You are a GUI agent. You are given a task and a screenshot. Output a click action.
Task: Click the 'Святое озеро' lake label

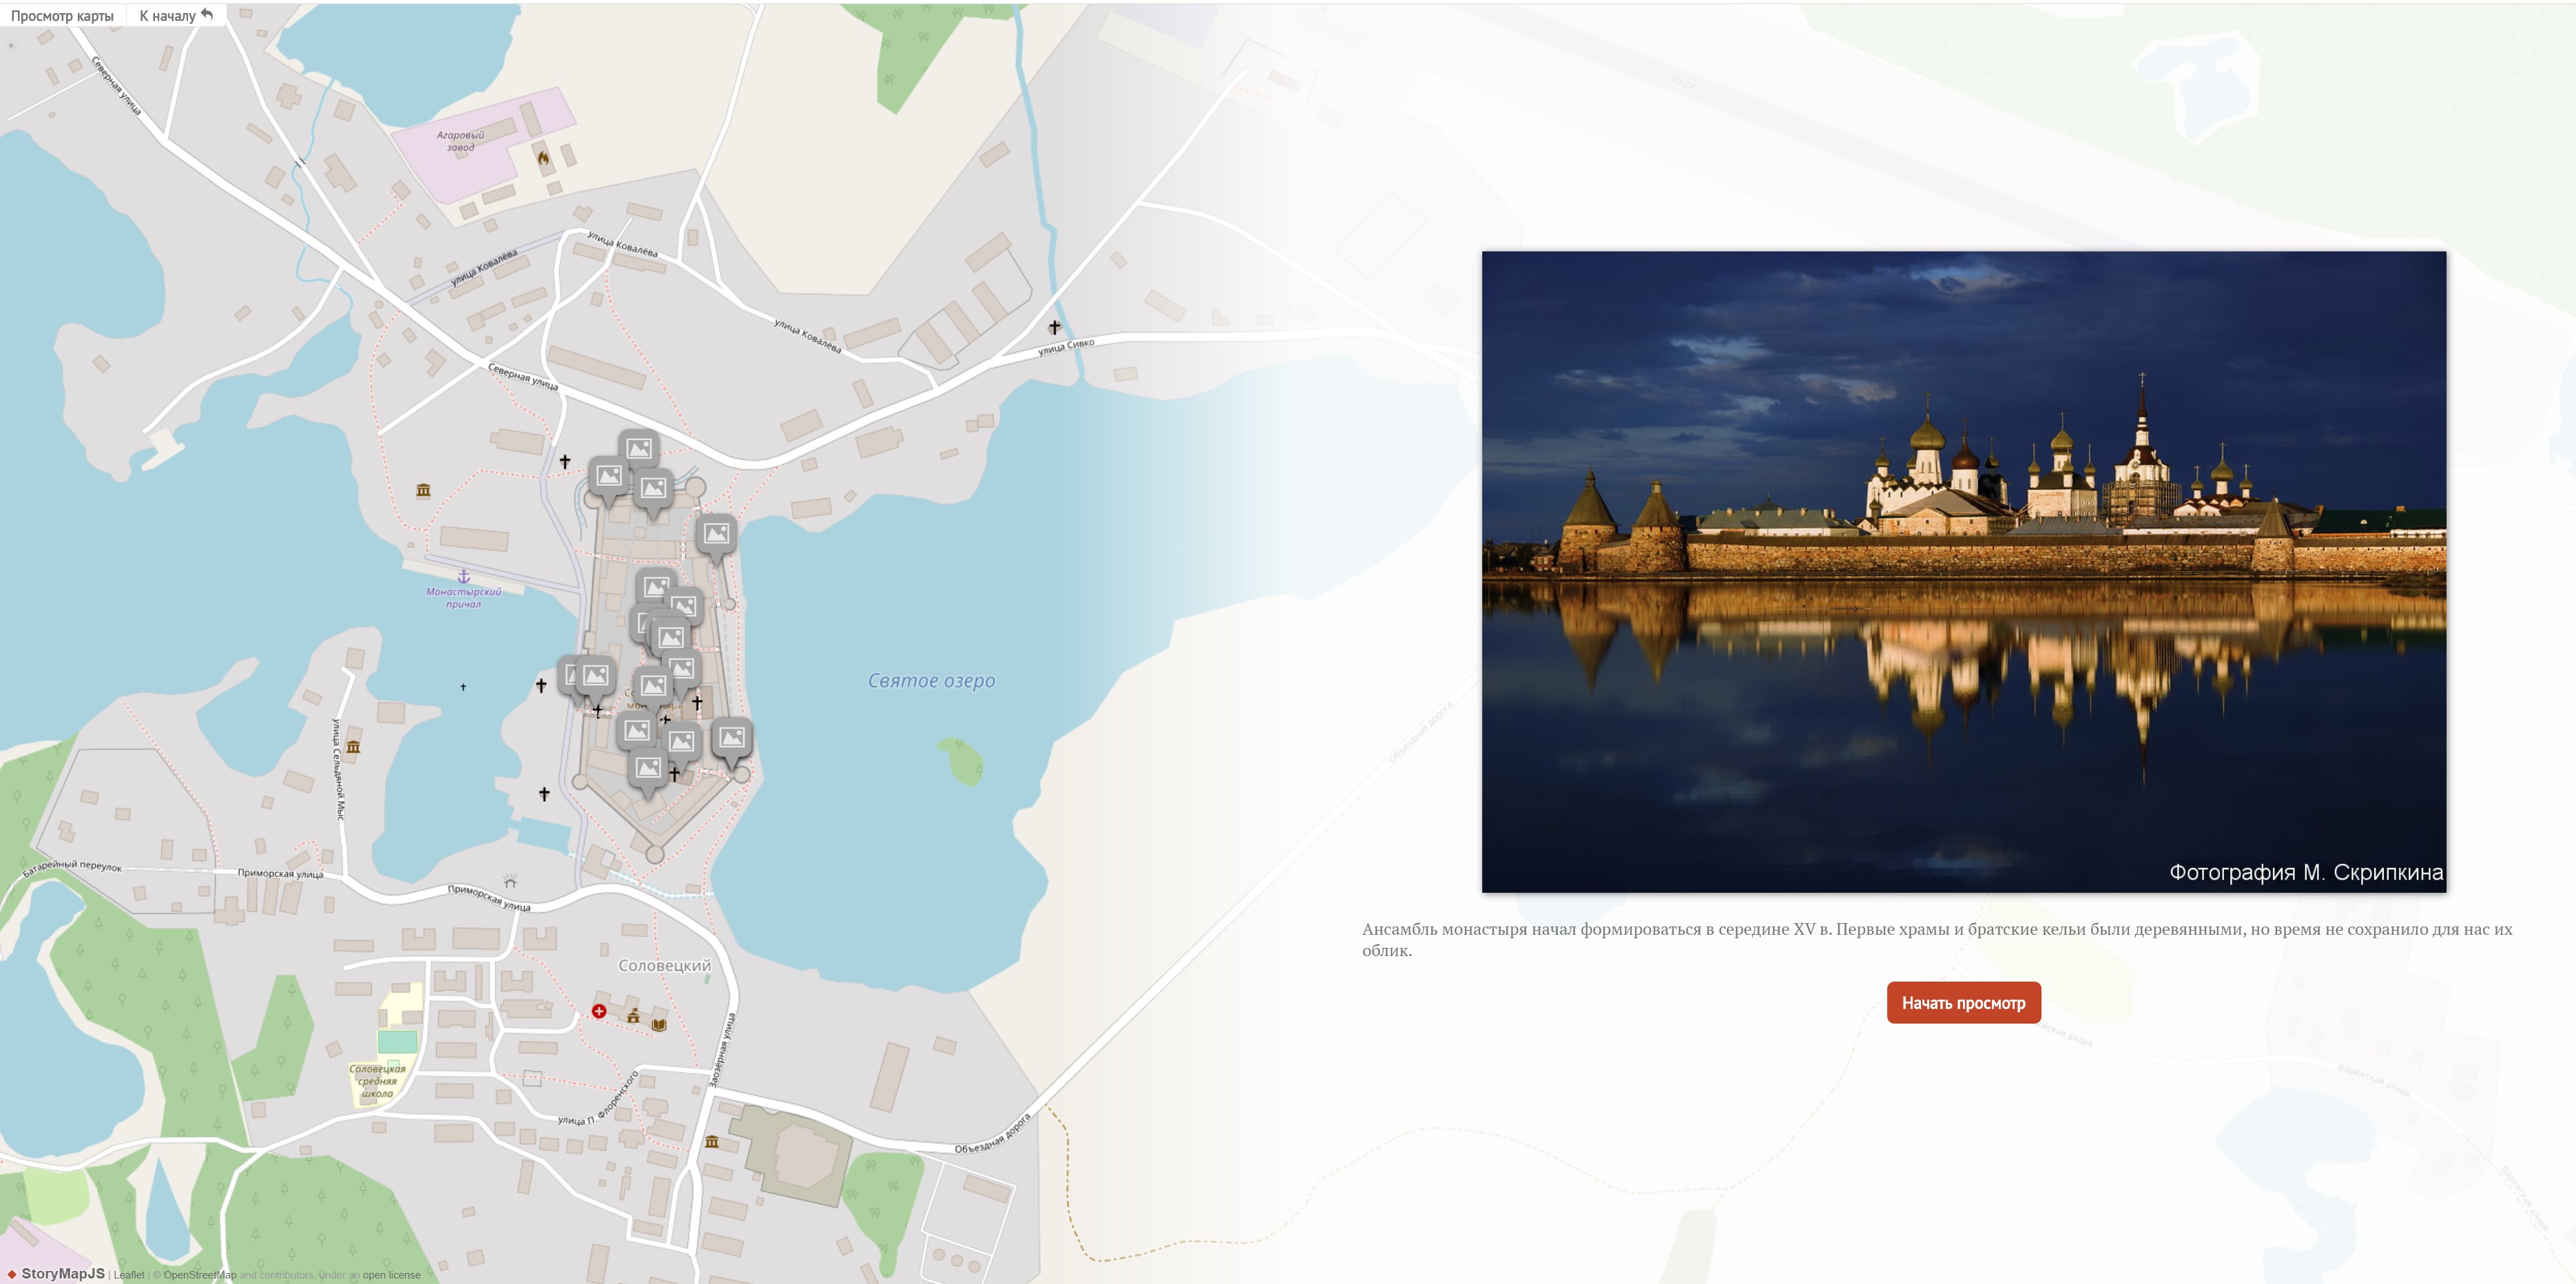pos(931,680)
